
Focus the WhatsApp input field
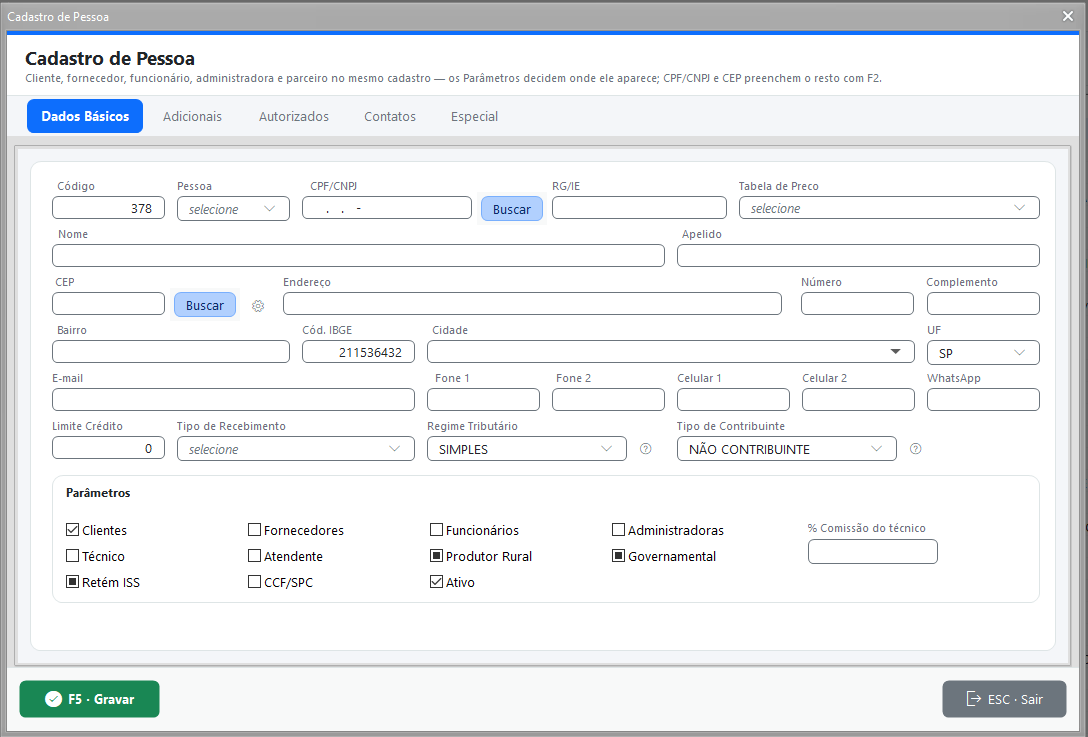983,400
